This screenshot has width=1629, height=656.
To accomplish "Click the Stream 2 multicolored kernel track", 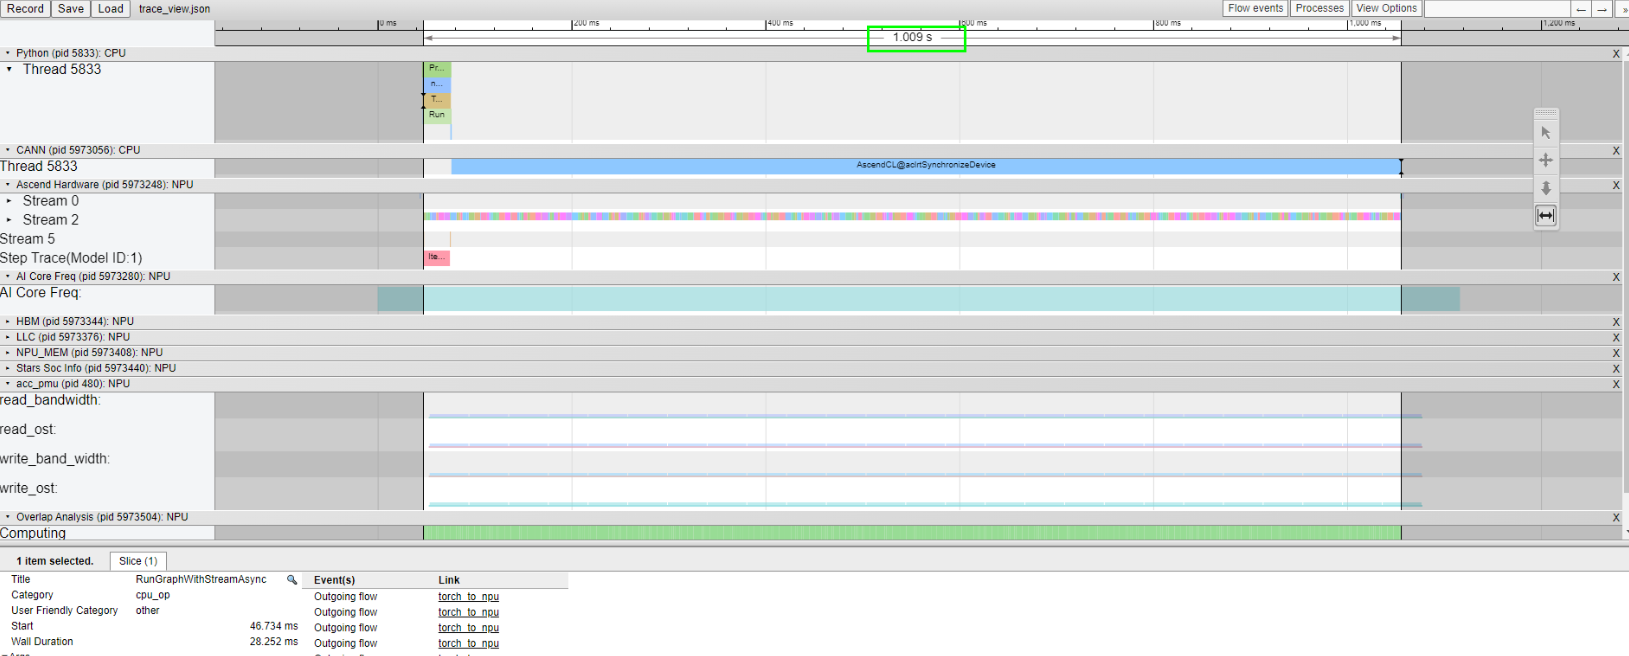I will tap(912, 216).
